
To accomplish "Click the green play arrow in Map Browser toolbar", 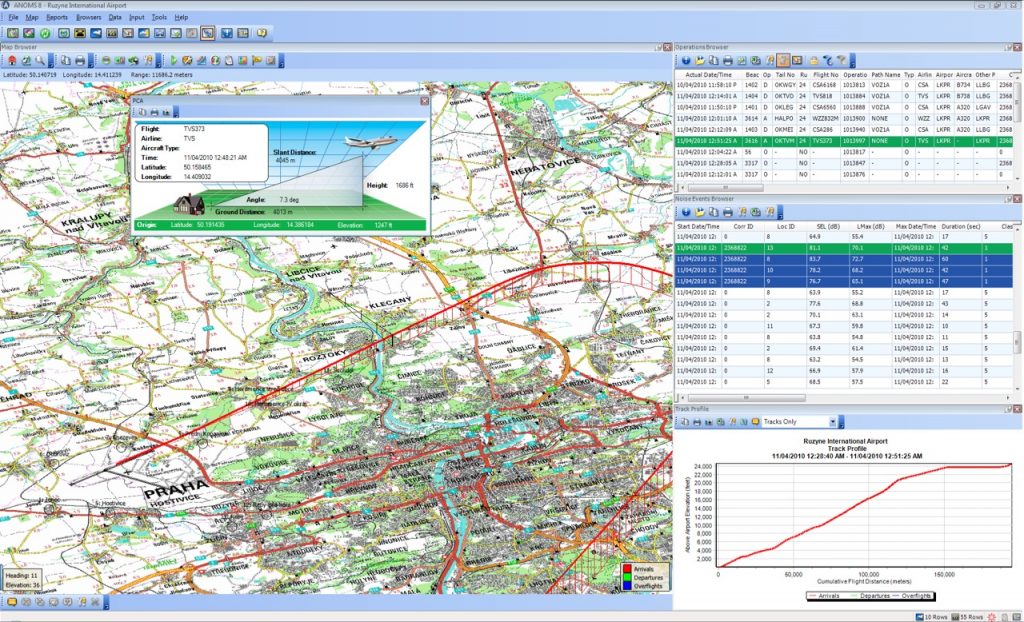I will (174, 61).
